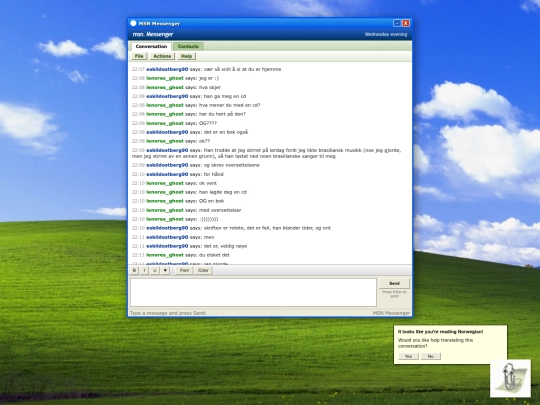The image size is (540, 405).
Task: Click No in Clippy's translation prompt
Action: click(430, 356)
